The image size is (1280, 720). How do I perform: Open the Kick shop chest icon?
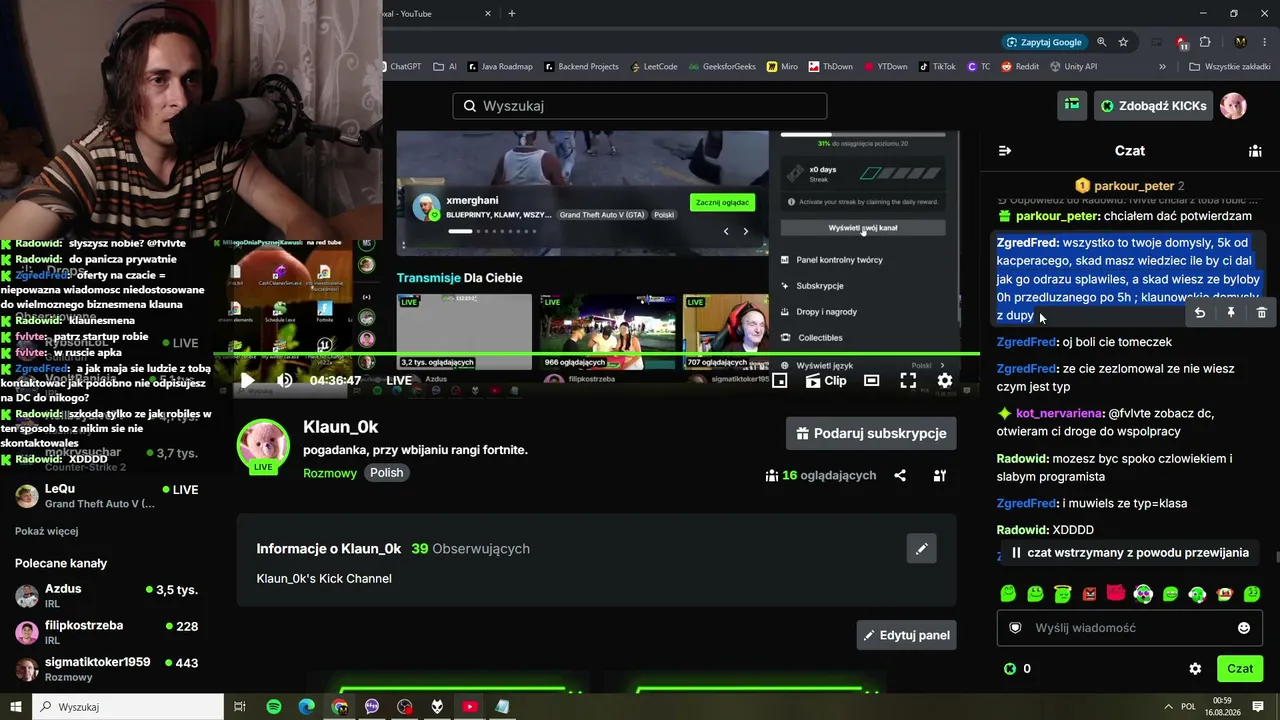(1072, 105)
